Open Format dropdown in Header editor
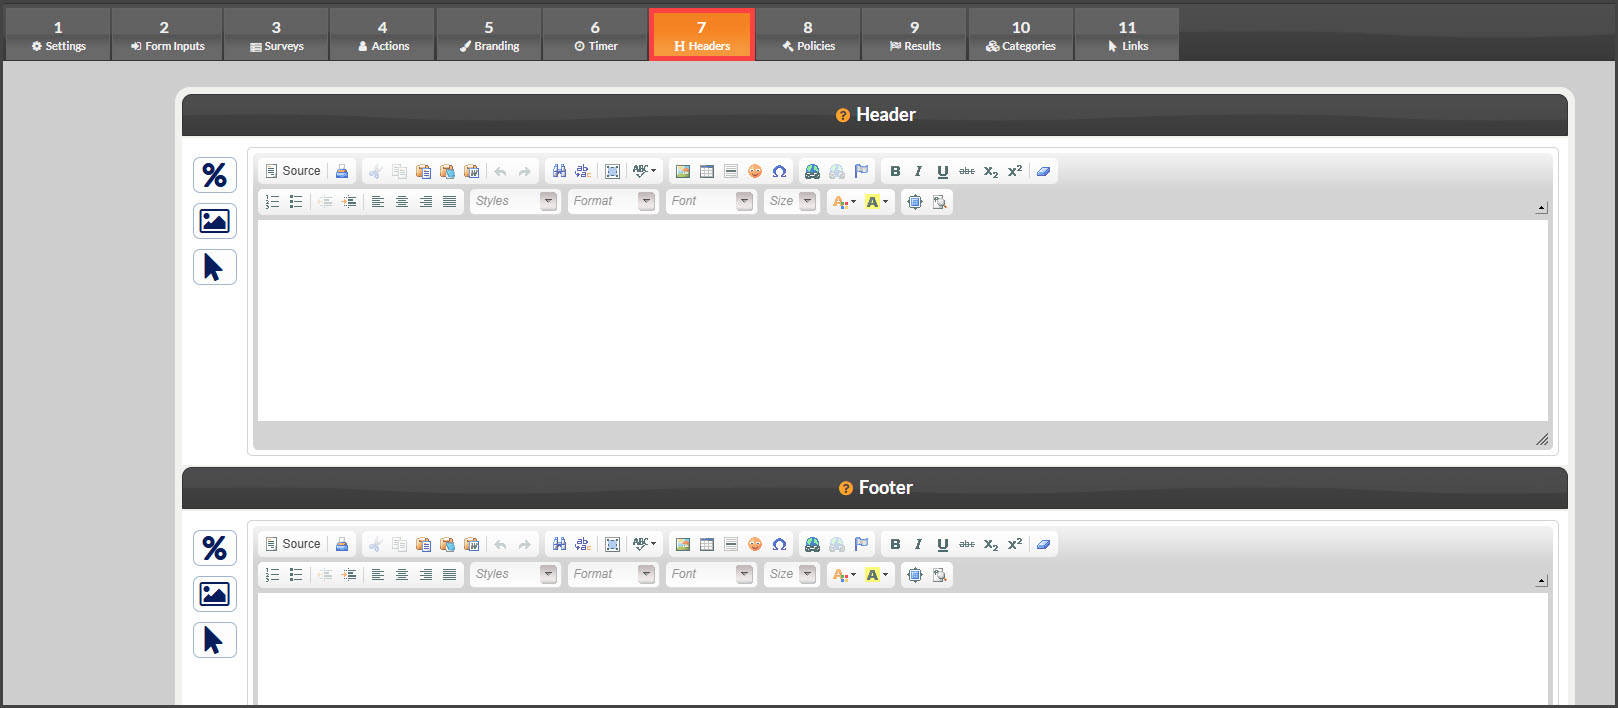The width and height of the screenshot is (1618, 708). 612,201
